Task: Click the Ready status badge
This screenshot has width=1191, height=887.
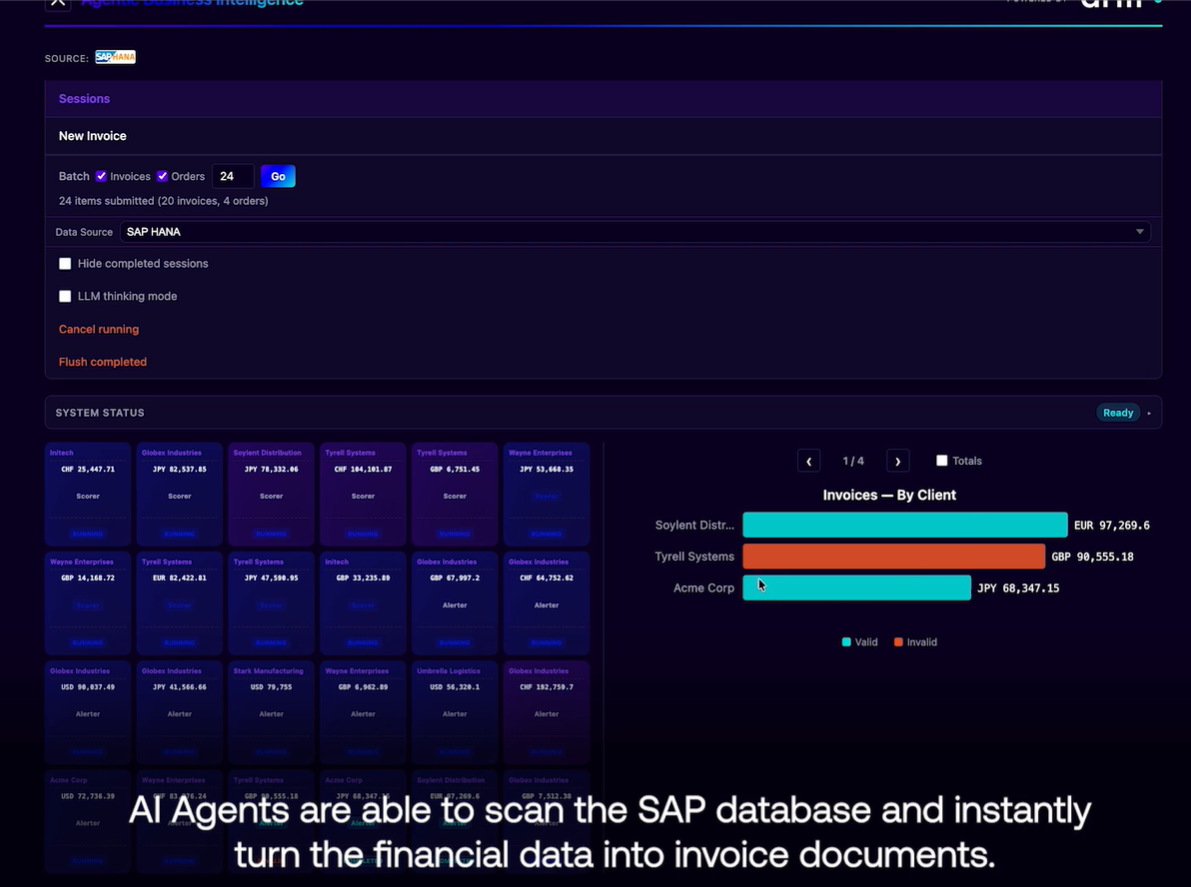Action: click(x=1118, y=412)
